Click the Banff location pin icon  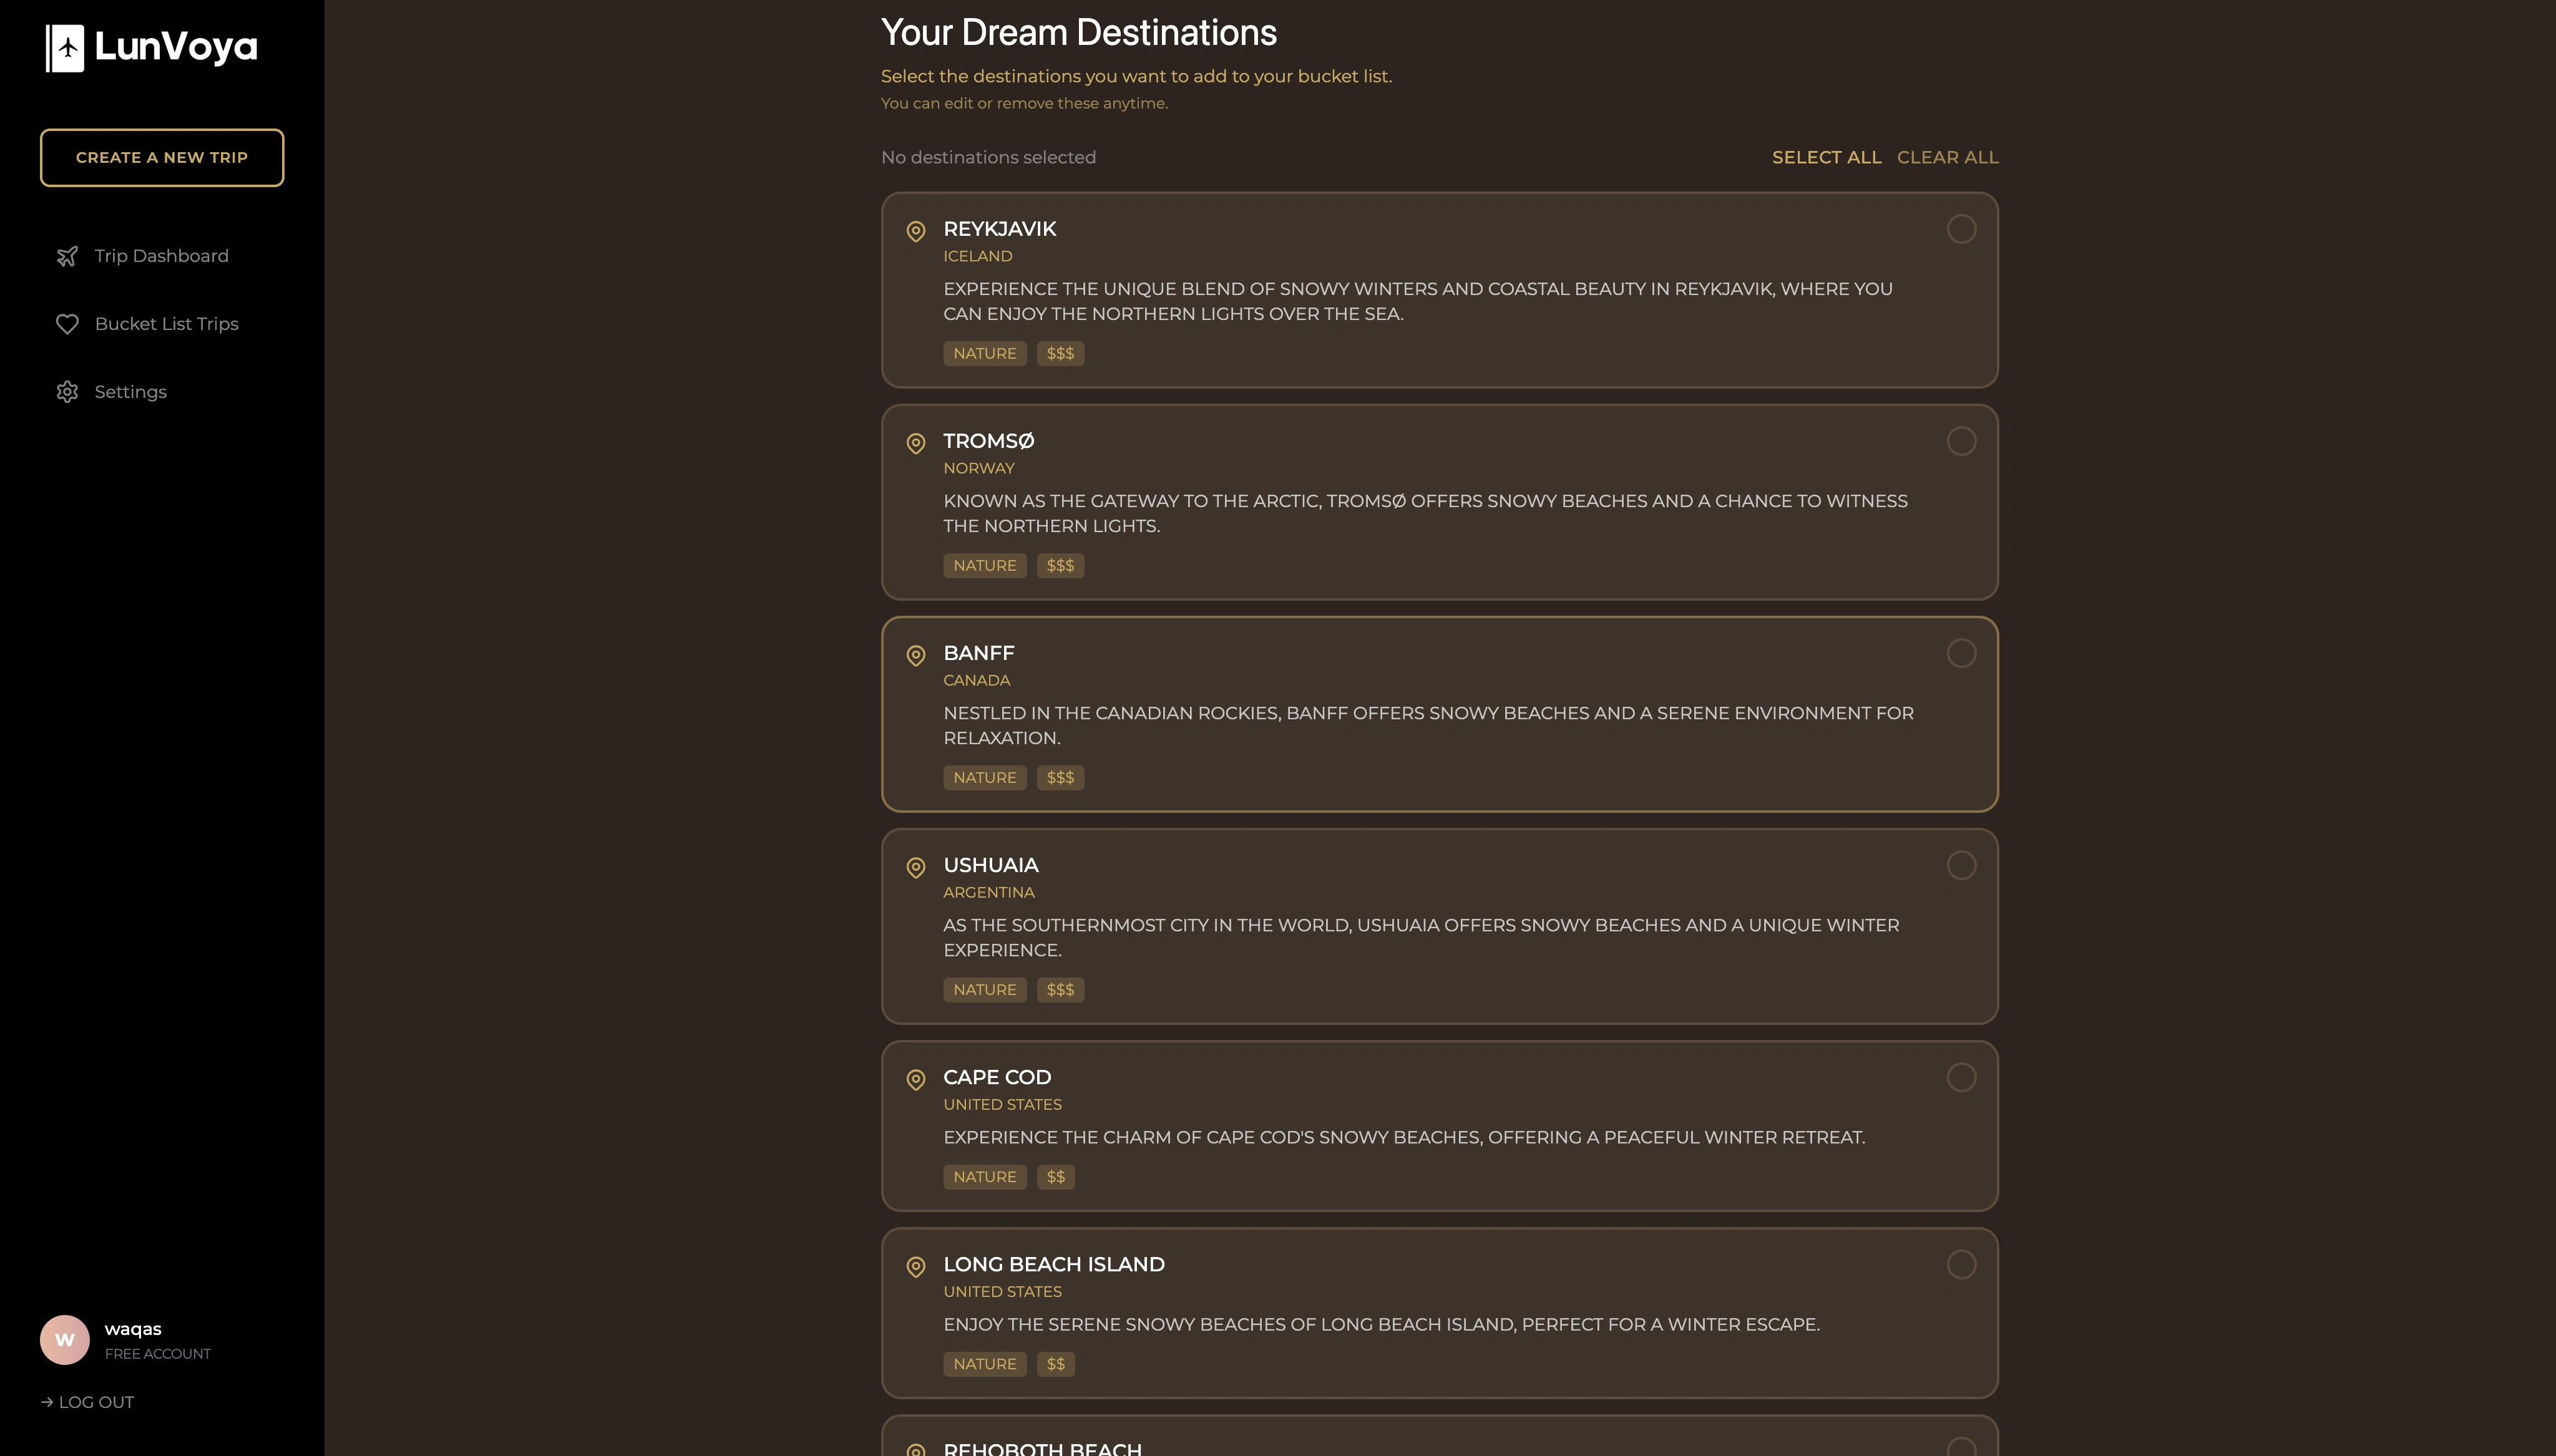[x=915, y=655]
